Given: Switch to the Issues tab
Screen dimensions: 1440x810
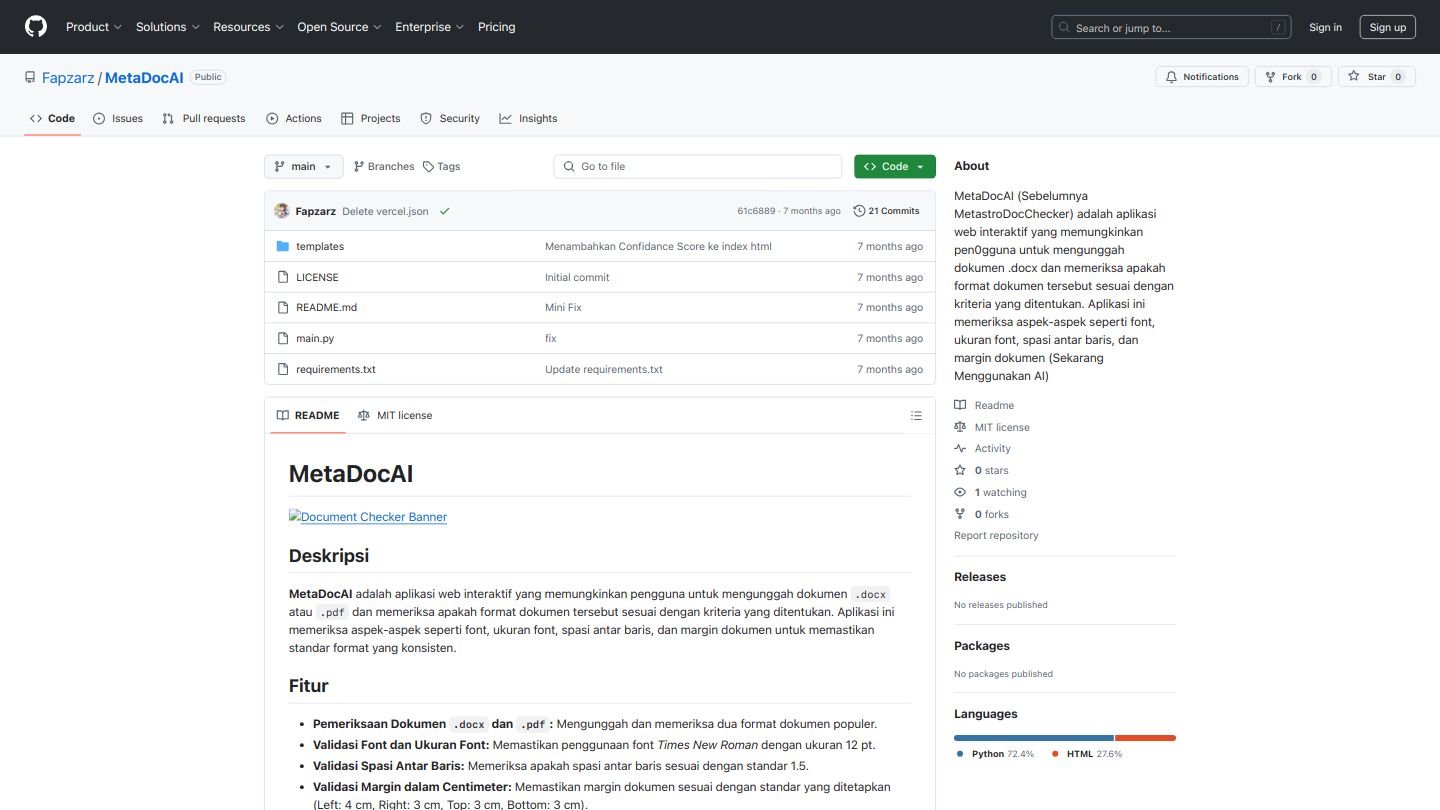Looking at the screenshot, I should [118, 118].
